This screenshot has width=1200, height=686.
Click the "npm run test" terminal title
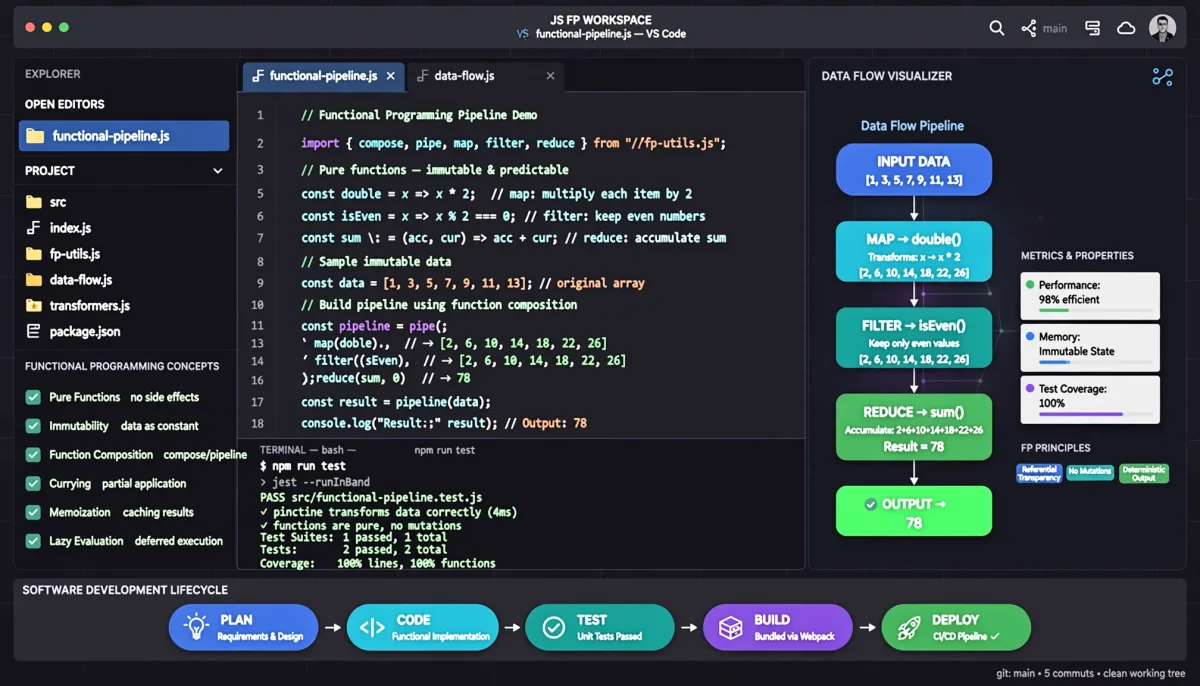coord(445,451)
